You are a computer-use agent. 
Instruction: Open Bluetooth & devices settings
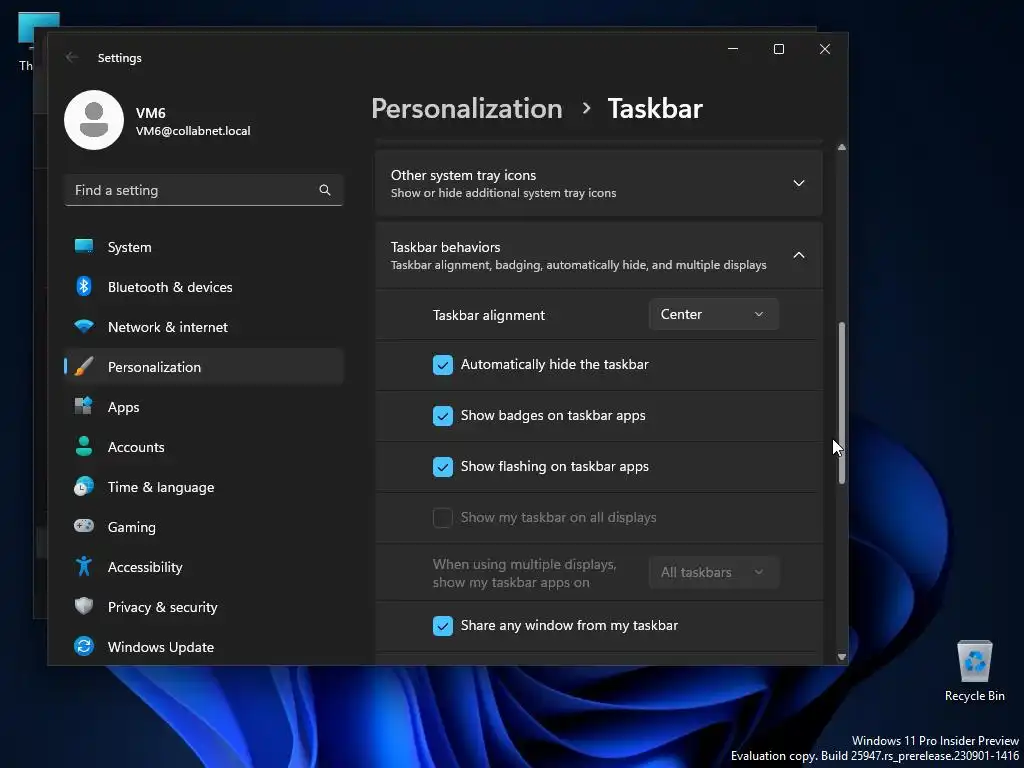click(x=204, y=287)
